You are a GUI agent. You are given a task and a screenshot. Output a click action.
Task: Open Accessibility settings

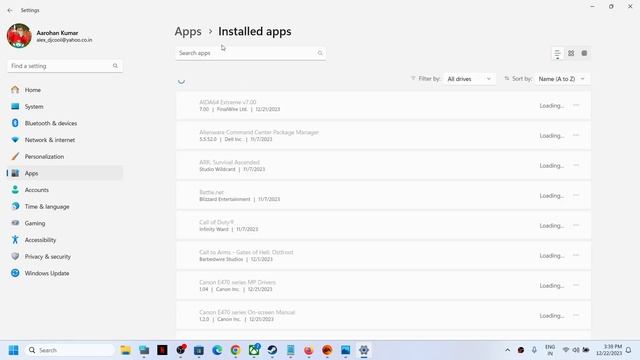(65, 240)
